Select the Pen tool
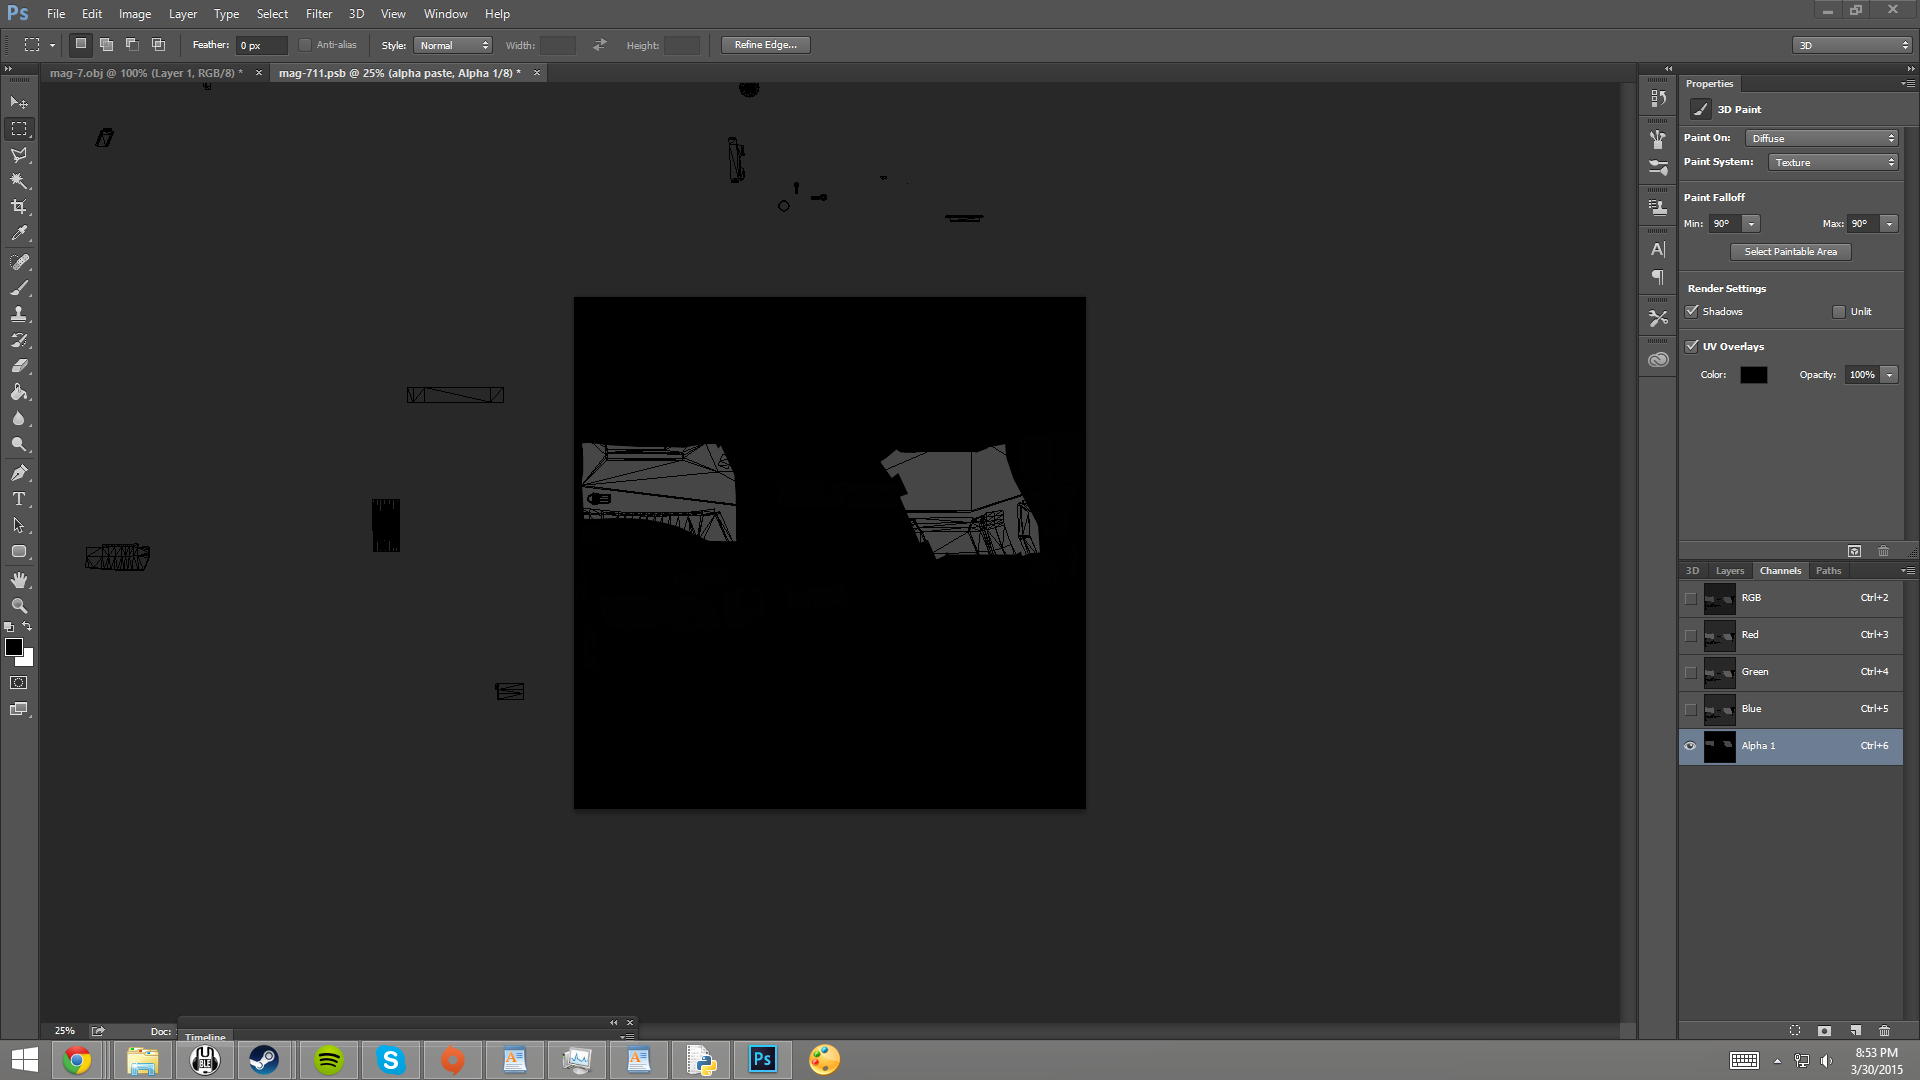 pos(19,473)
